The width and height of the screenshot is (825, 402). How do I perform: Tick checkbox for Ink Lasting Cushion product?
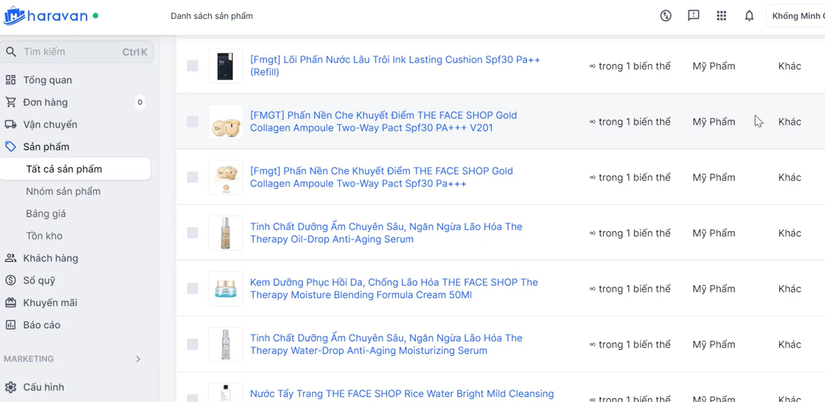pos(193,66)
